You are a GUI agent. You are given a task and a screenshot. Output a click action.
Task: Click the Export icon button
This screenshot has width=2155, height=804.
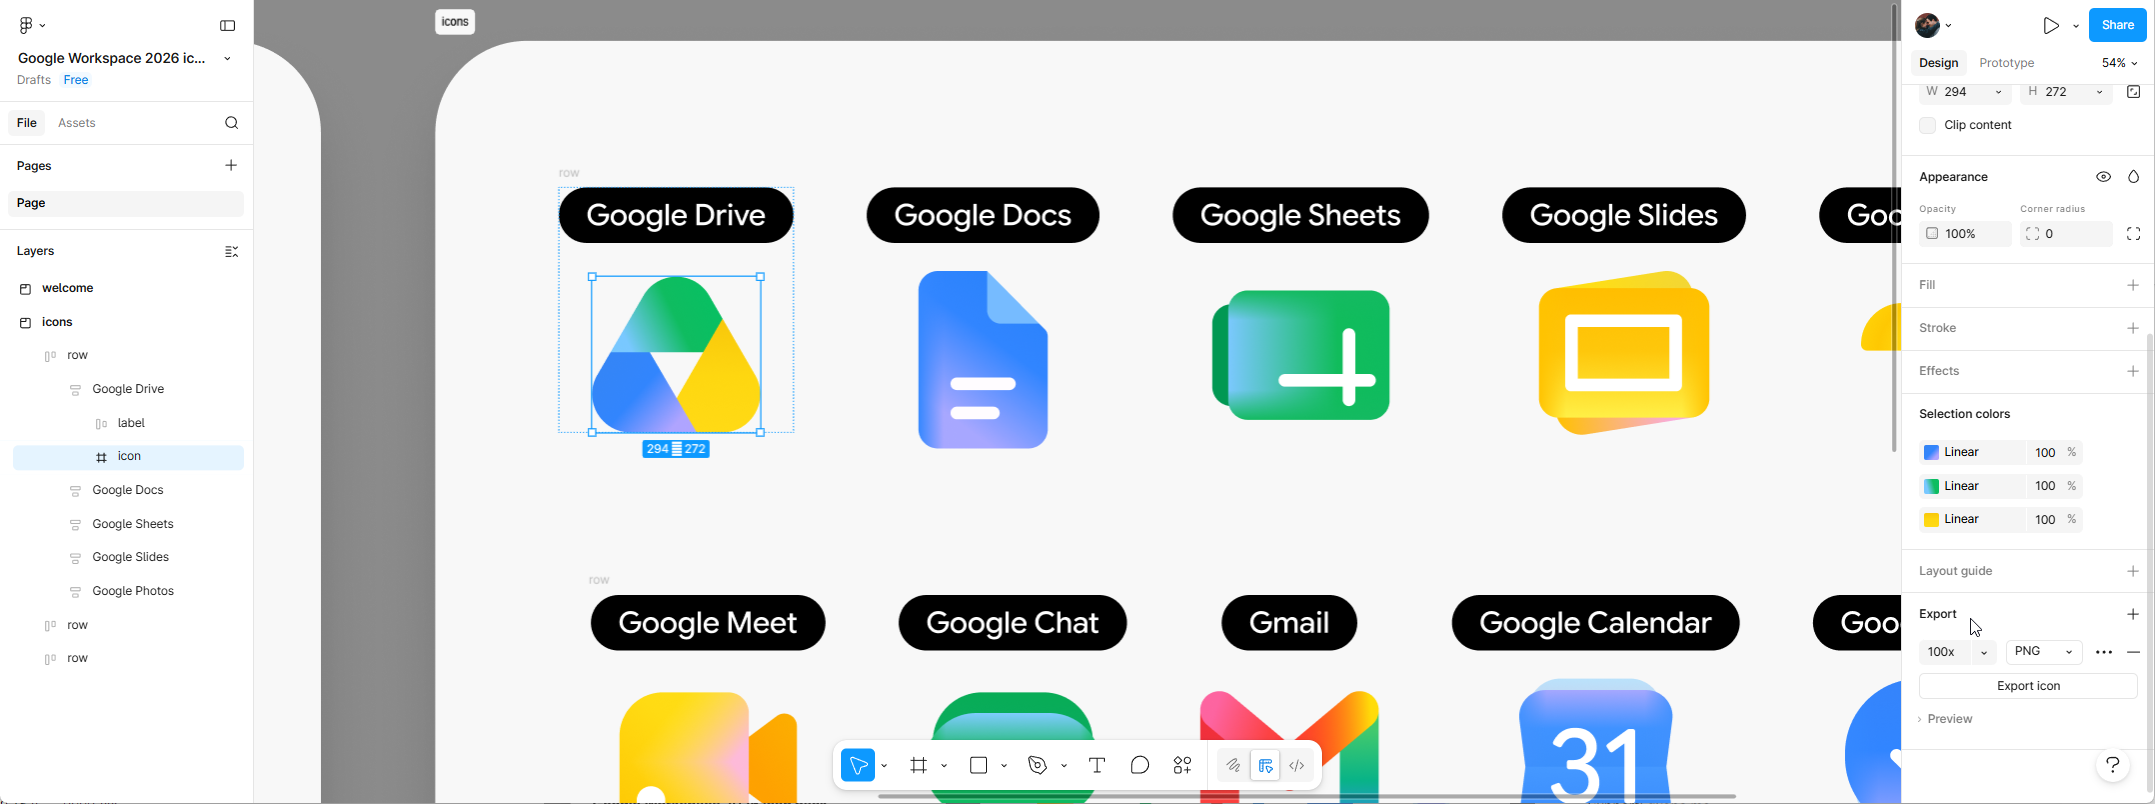point(2027,686)
